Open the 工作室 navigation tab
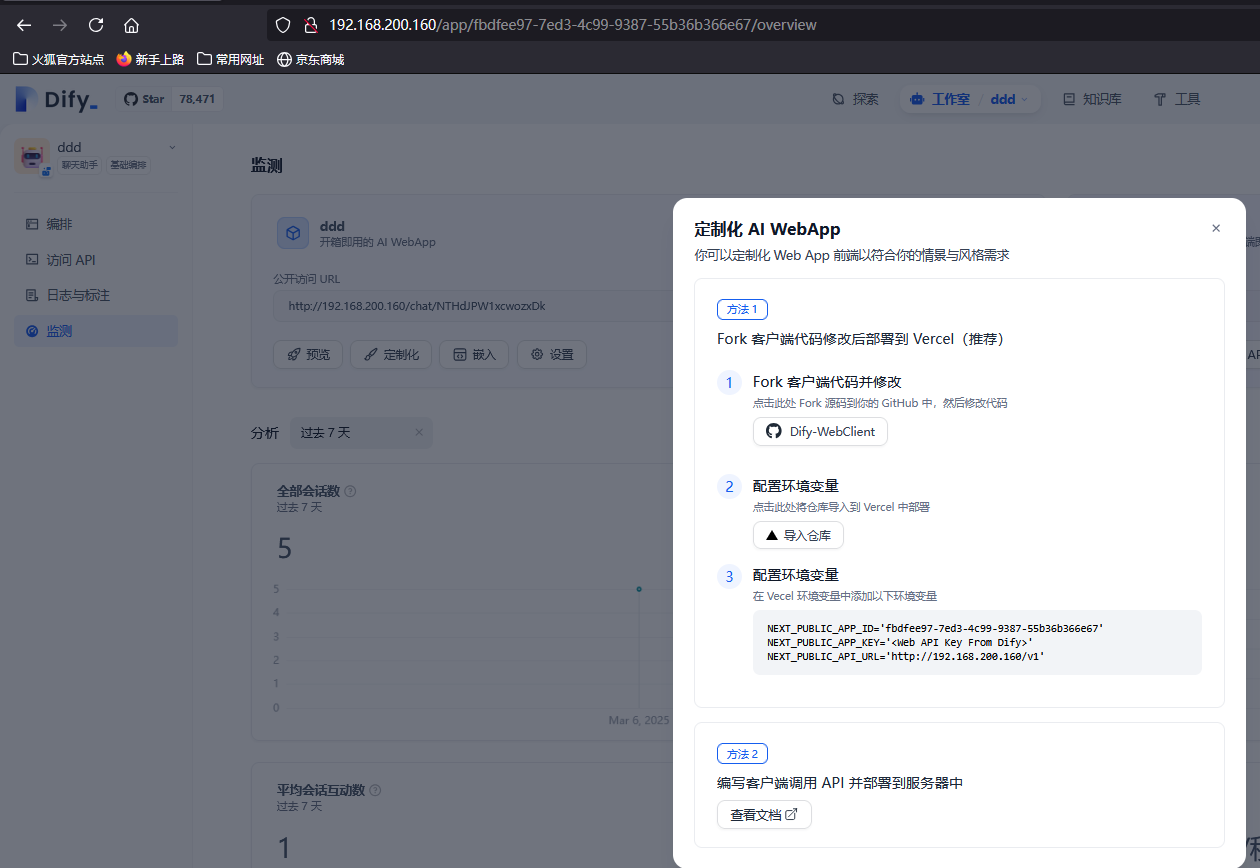 941,99
